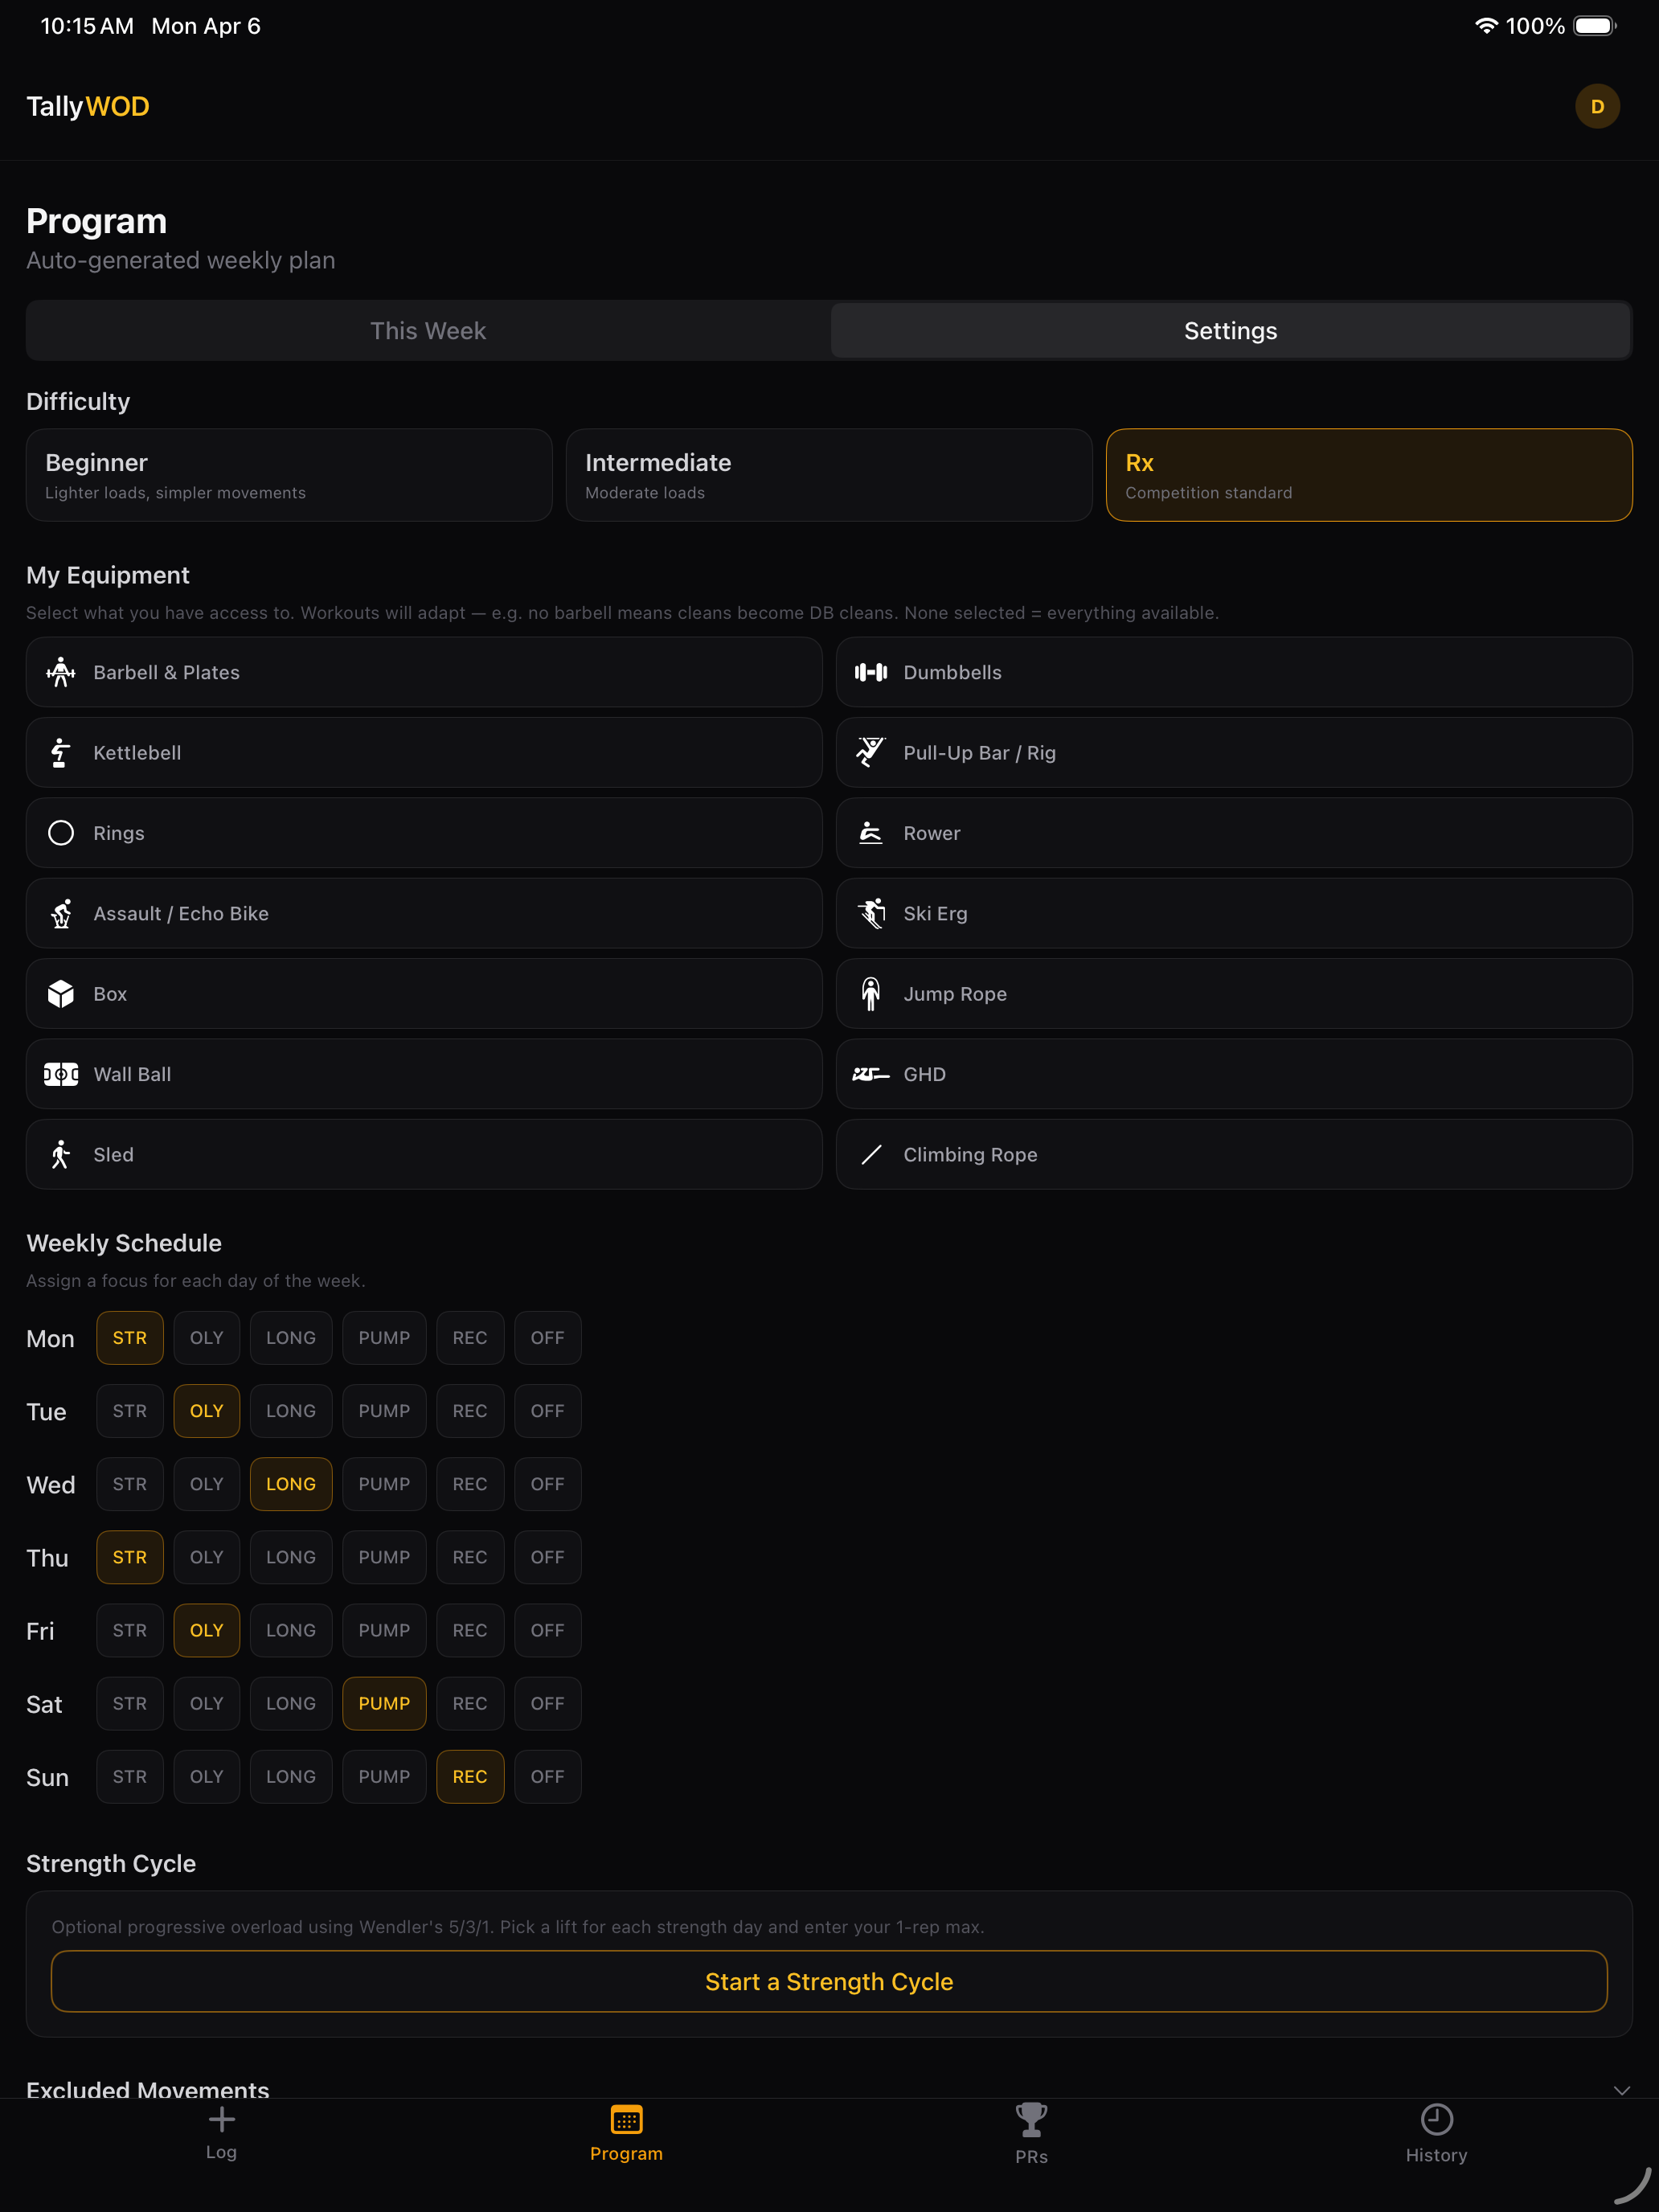The height and width of the screenshot is (2212, 1659).
Task: Toggle Kettlebell equipment label
Action: [137, 753]
